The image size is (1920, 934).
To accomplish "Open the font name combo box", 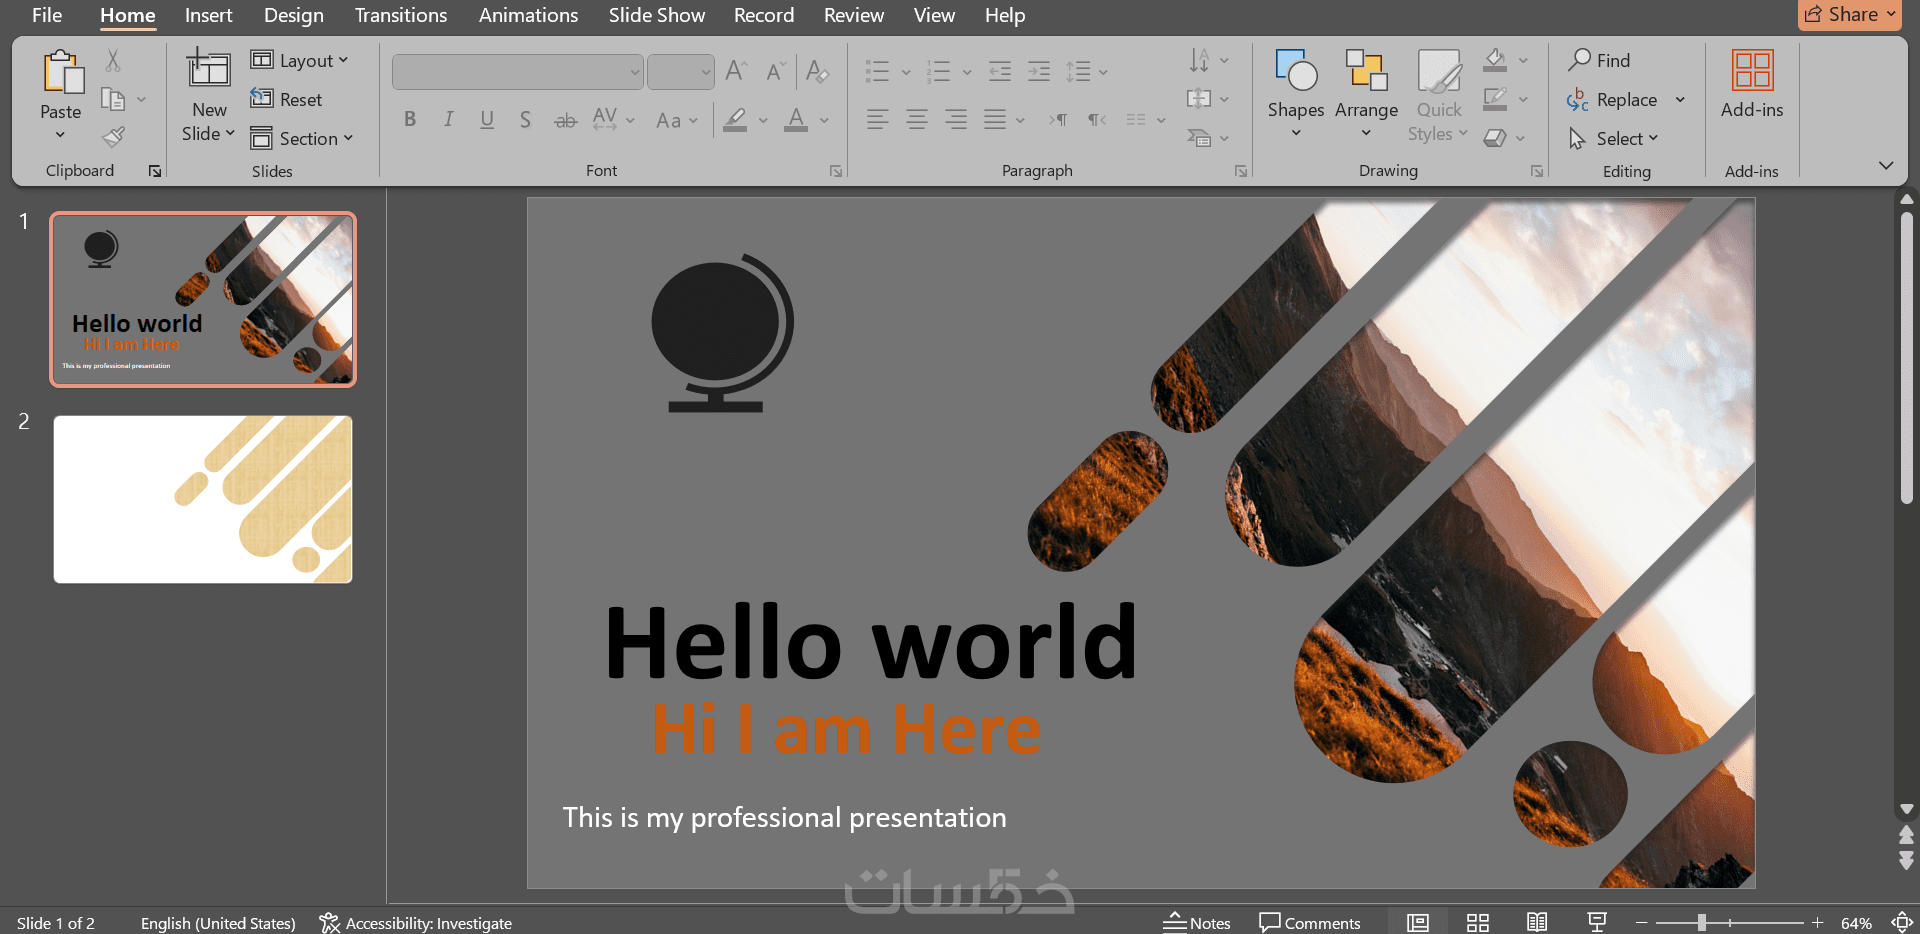I will [517, 72].
